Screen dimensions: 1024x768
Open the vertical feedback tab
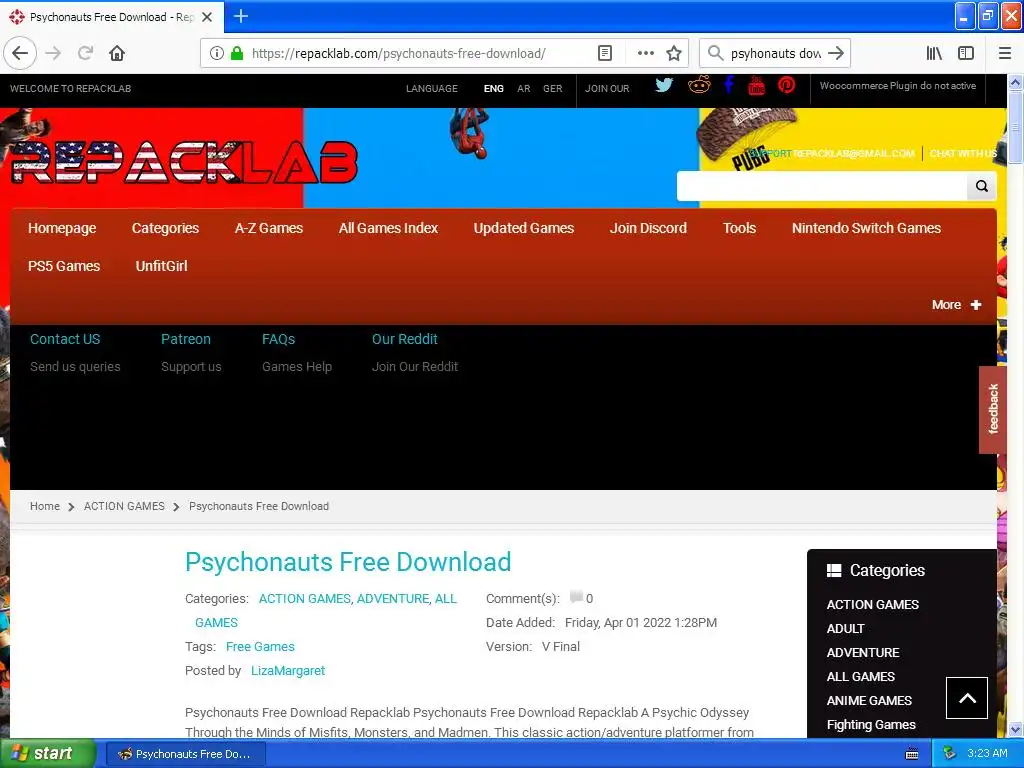[993, 409]
